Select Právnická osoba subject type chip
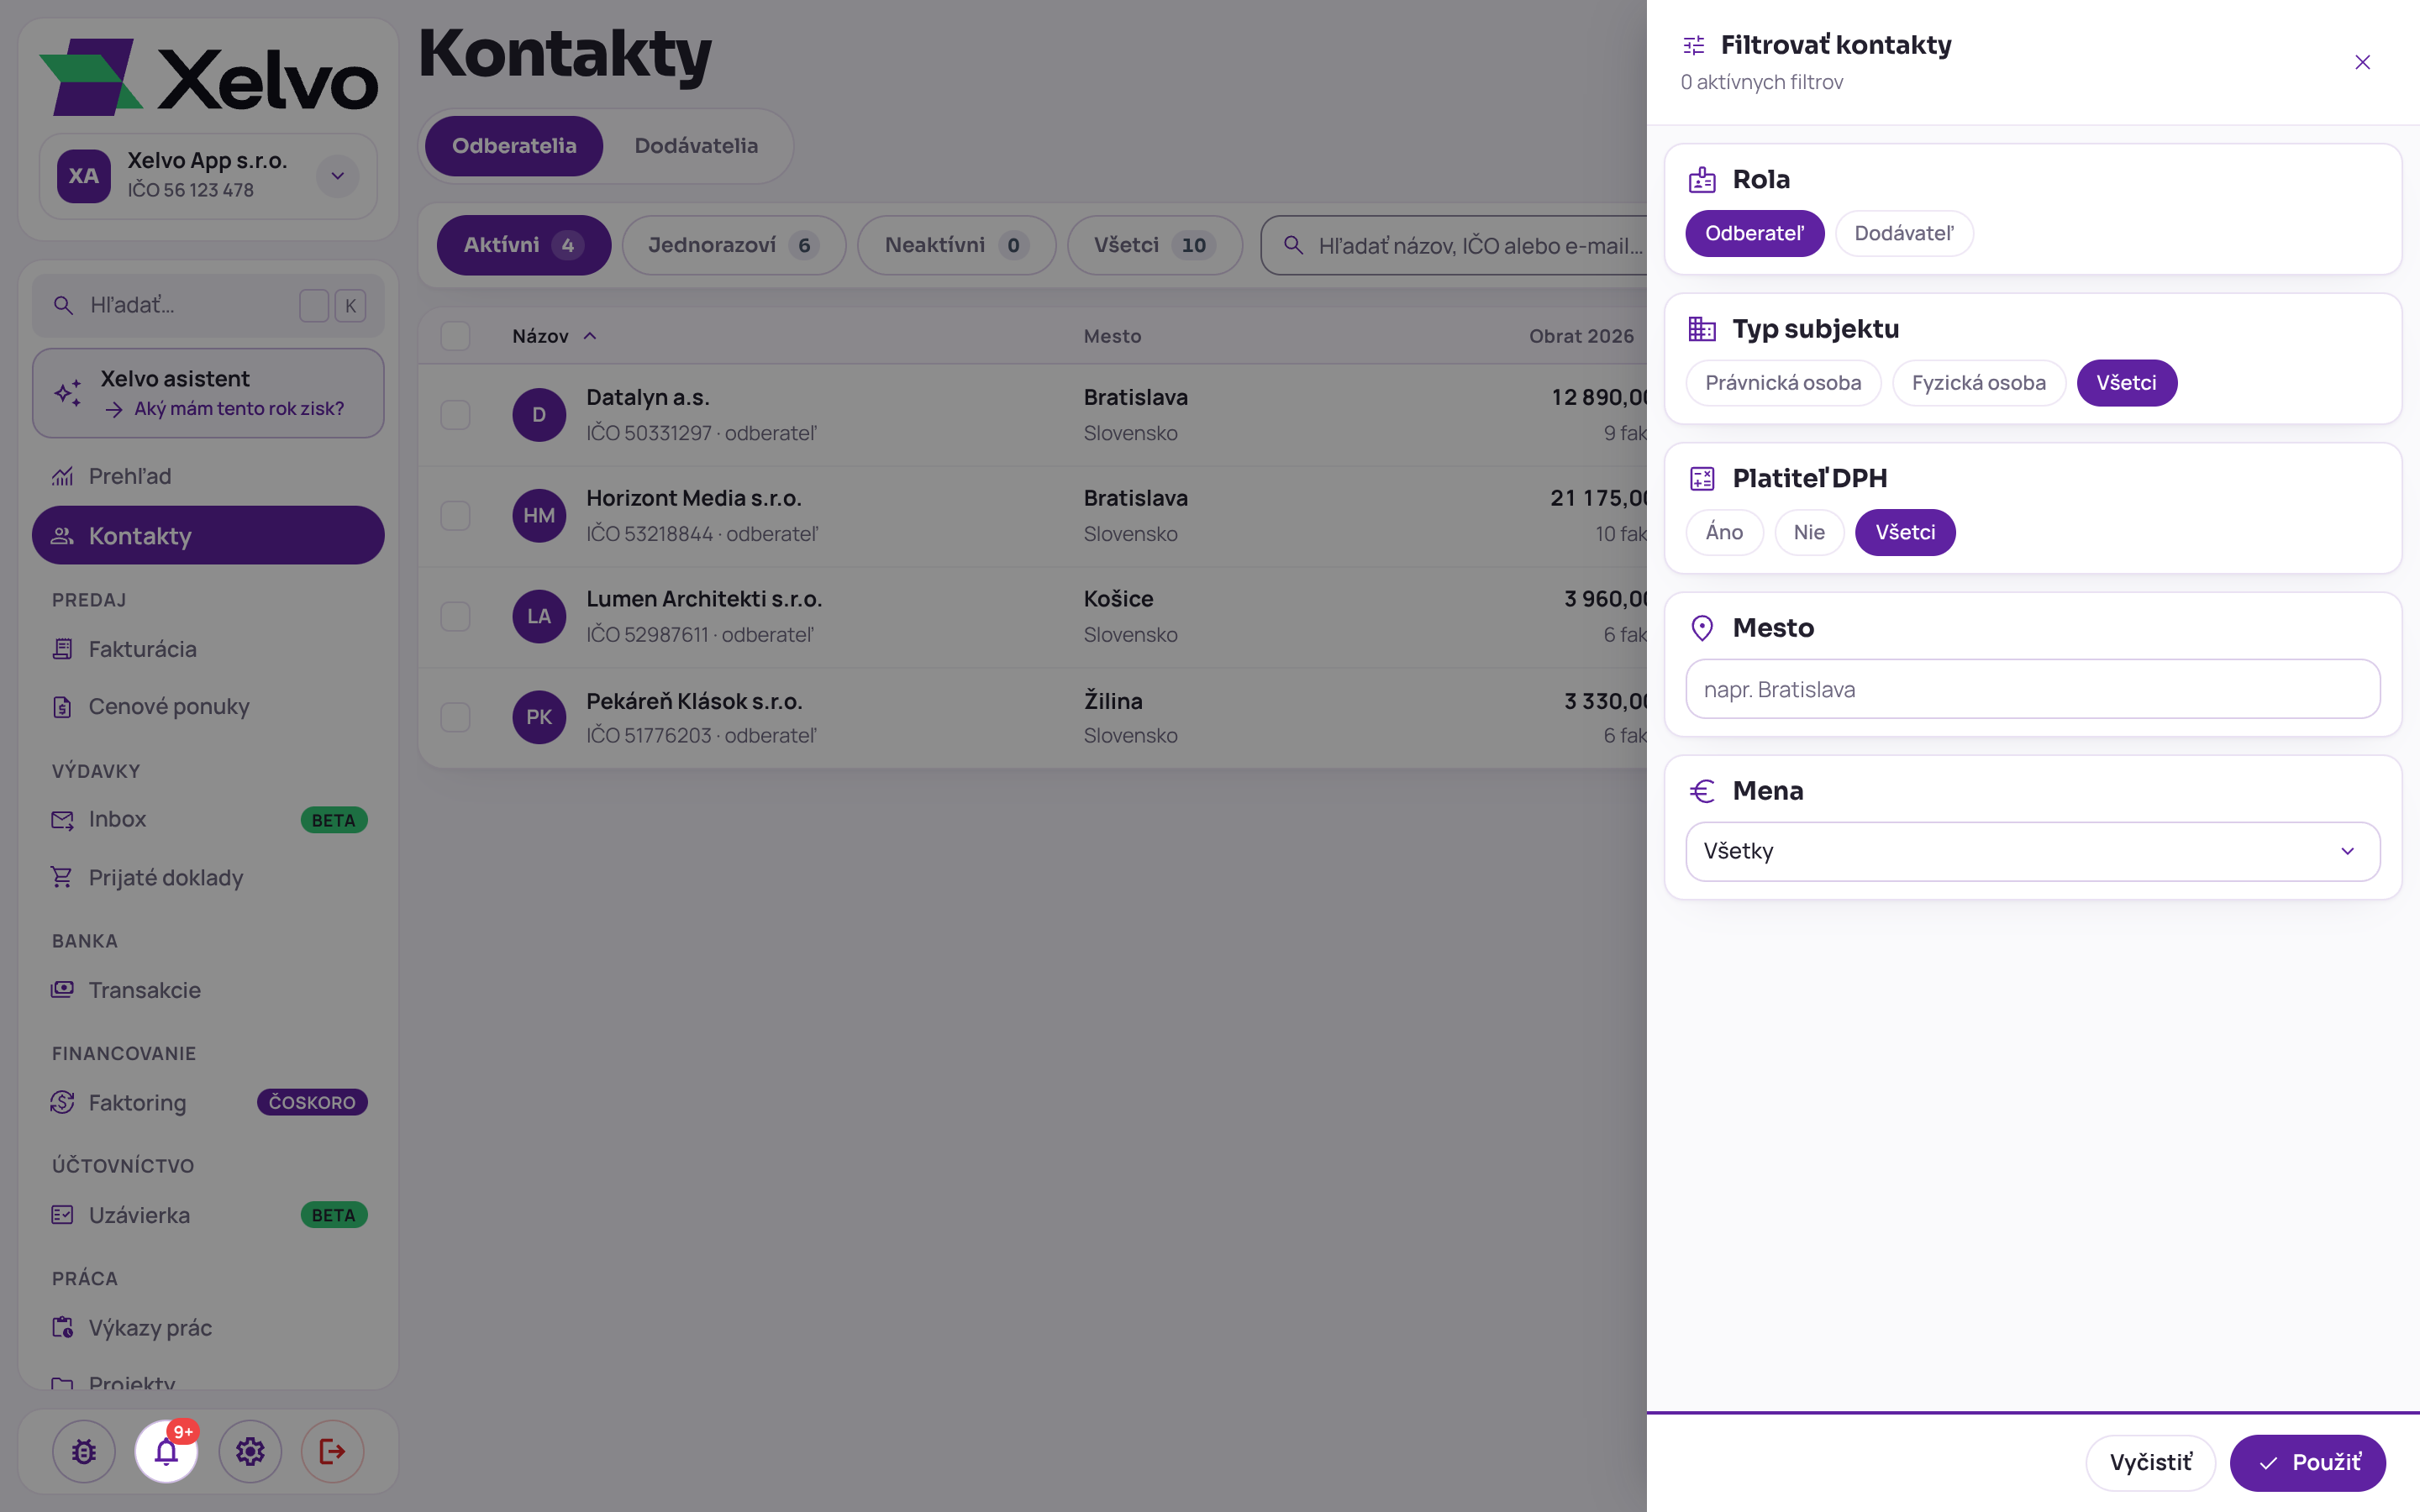 1783,383
